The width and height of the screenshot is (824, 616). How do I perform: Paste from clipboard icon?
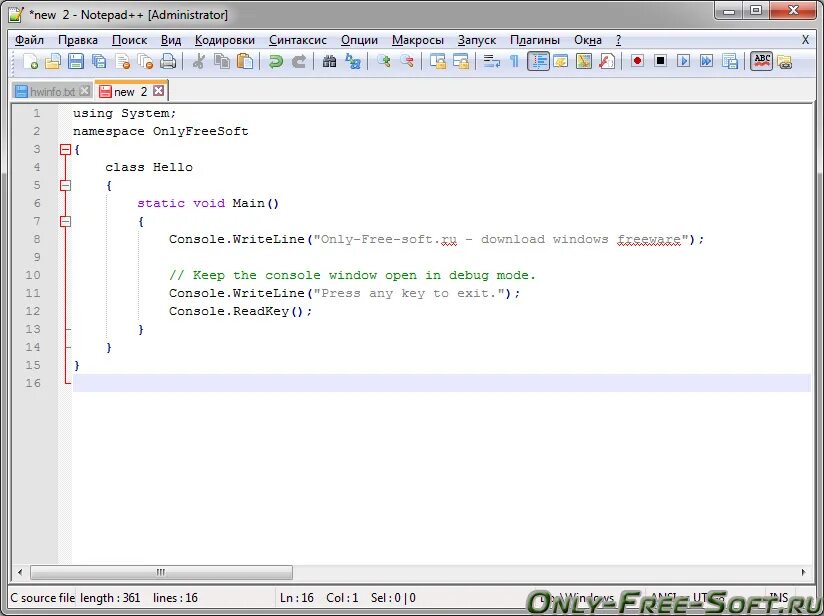point(245,61)
